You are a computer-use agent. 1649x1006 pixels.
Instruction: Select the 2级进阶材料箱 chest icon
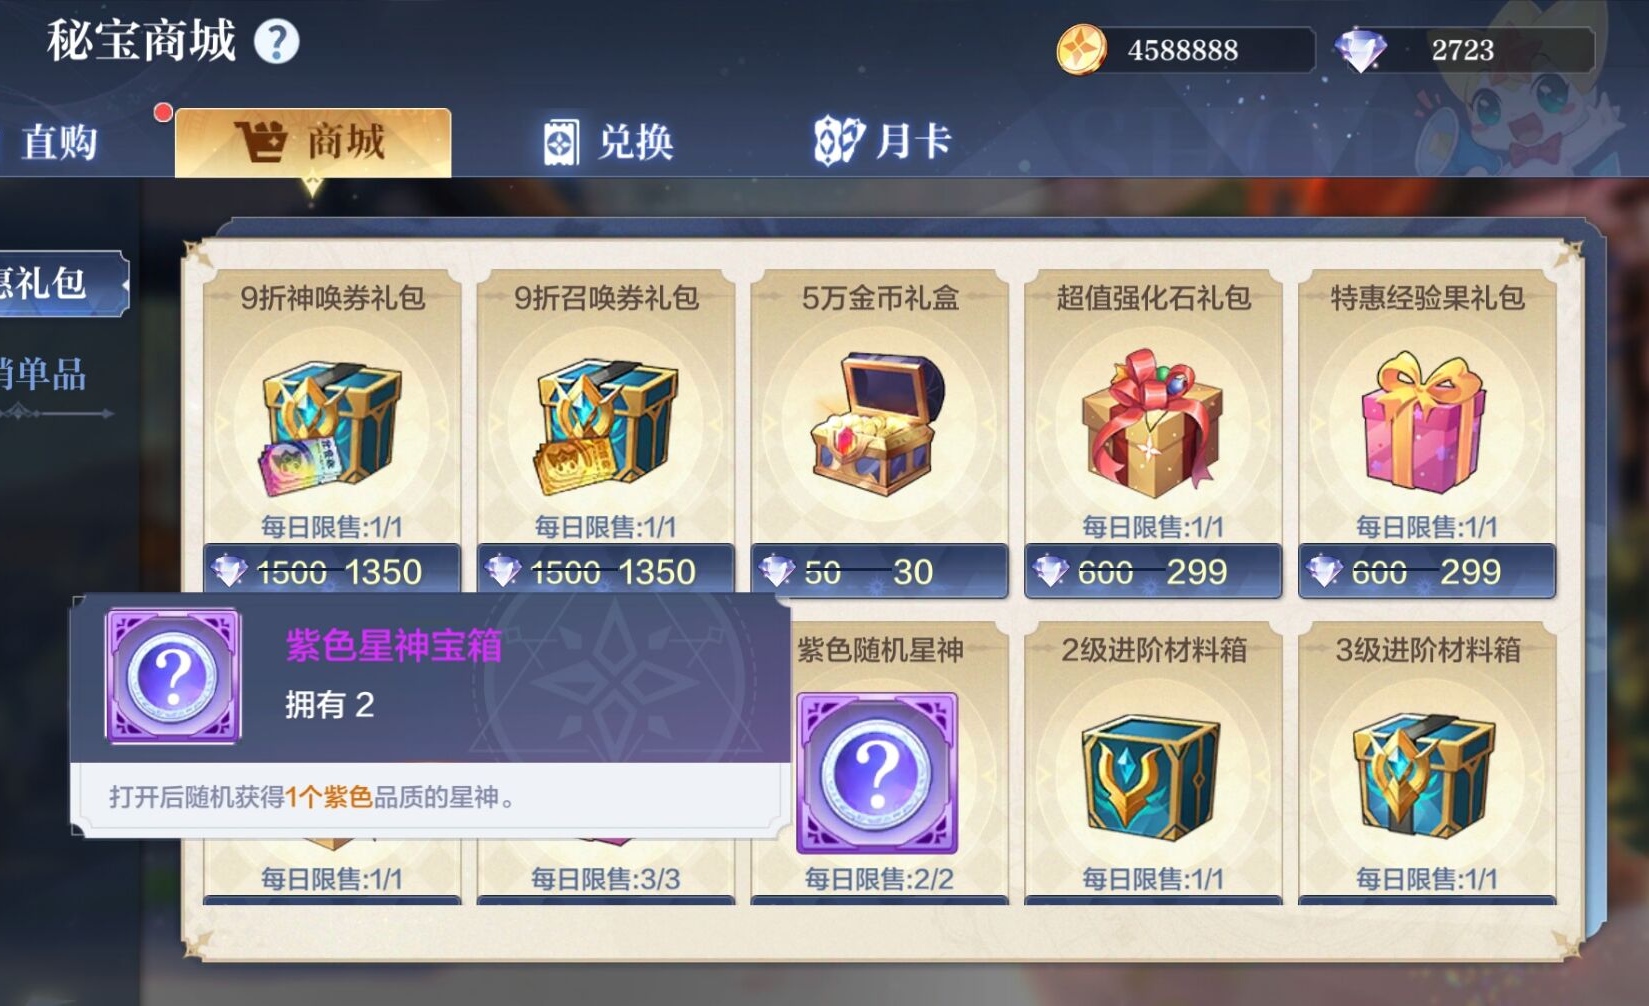1152,776
